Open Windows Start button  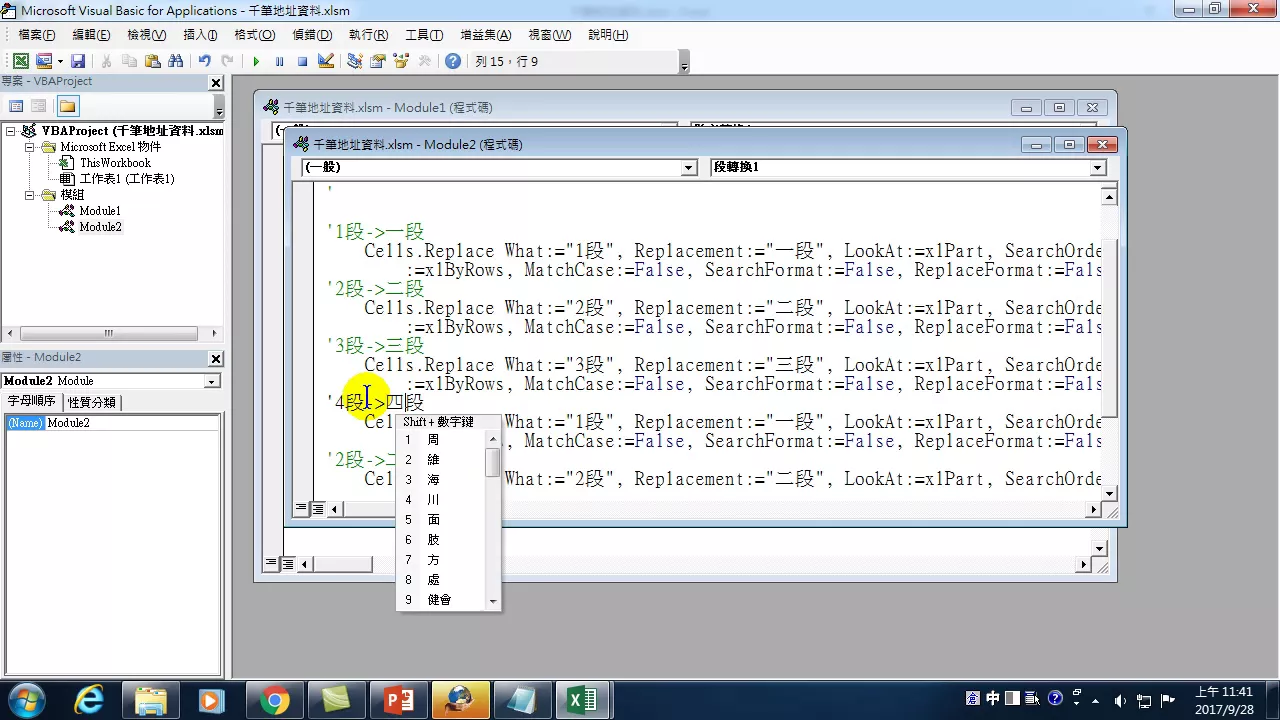(x=25, y=700)
